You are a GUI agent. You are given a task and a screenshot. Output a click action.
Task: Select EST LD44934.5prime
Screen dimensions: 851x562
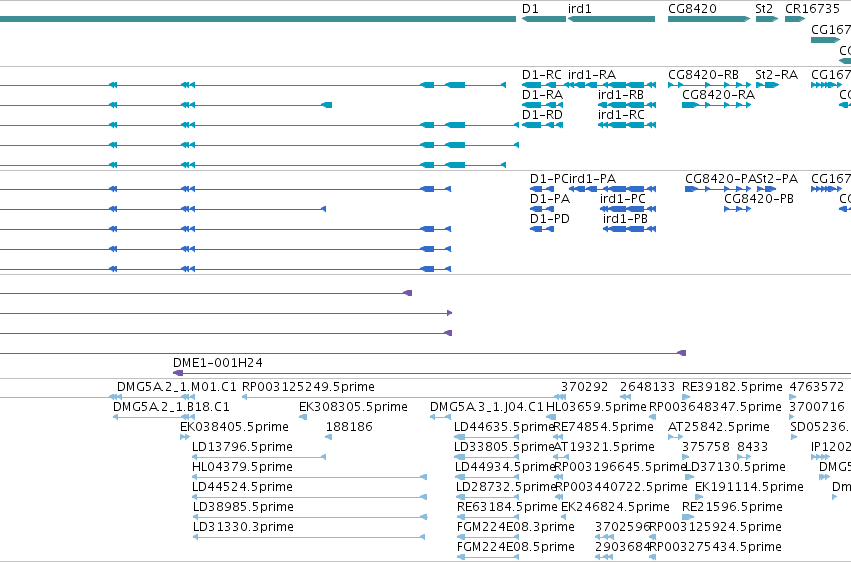[x=487, y=478]
